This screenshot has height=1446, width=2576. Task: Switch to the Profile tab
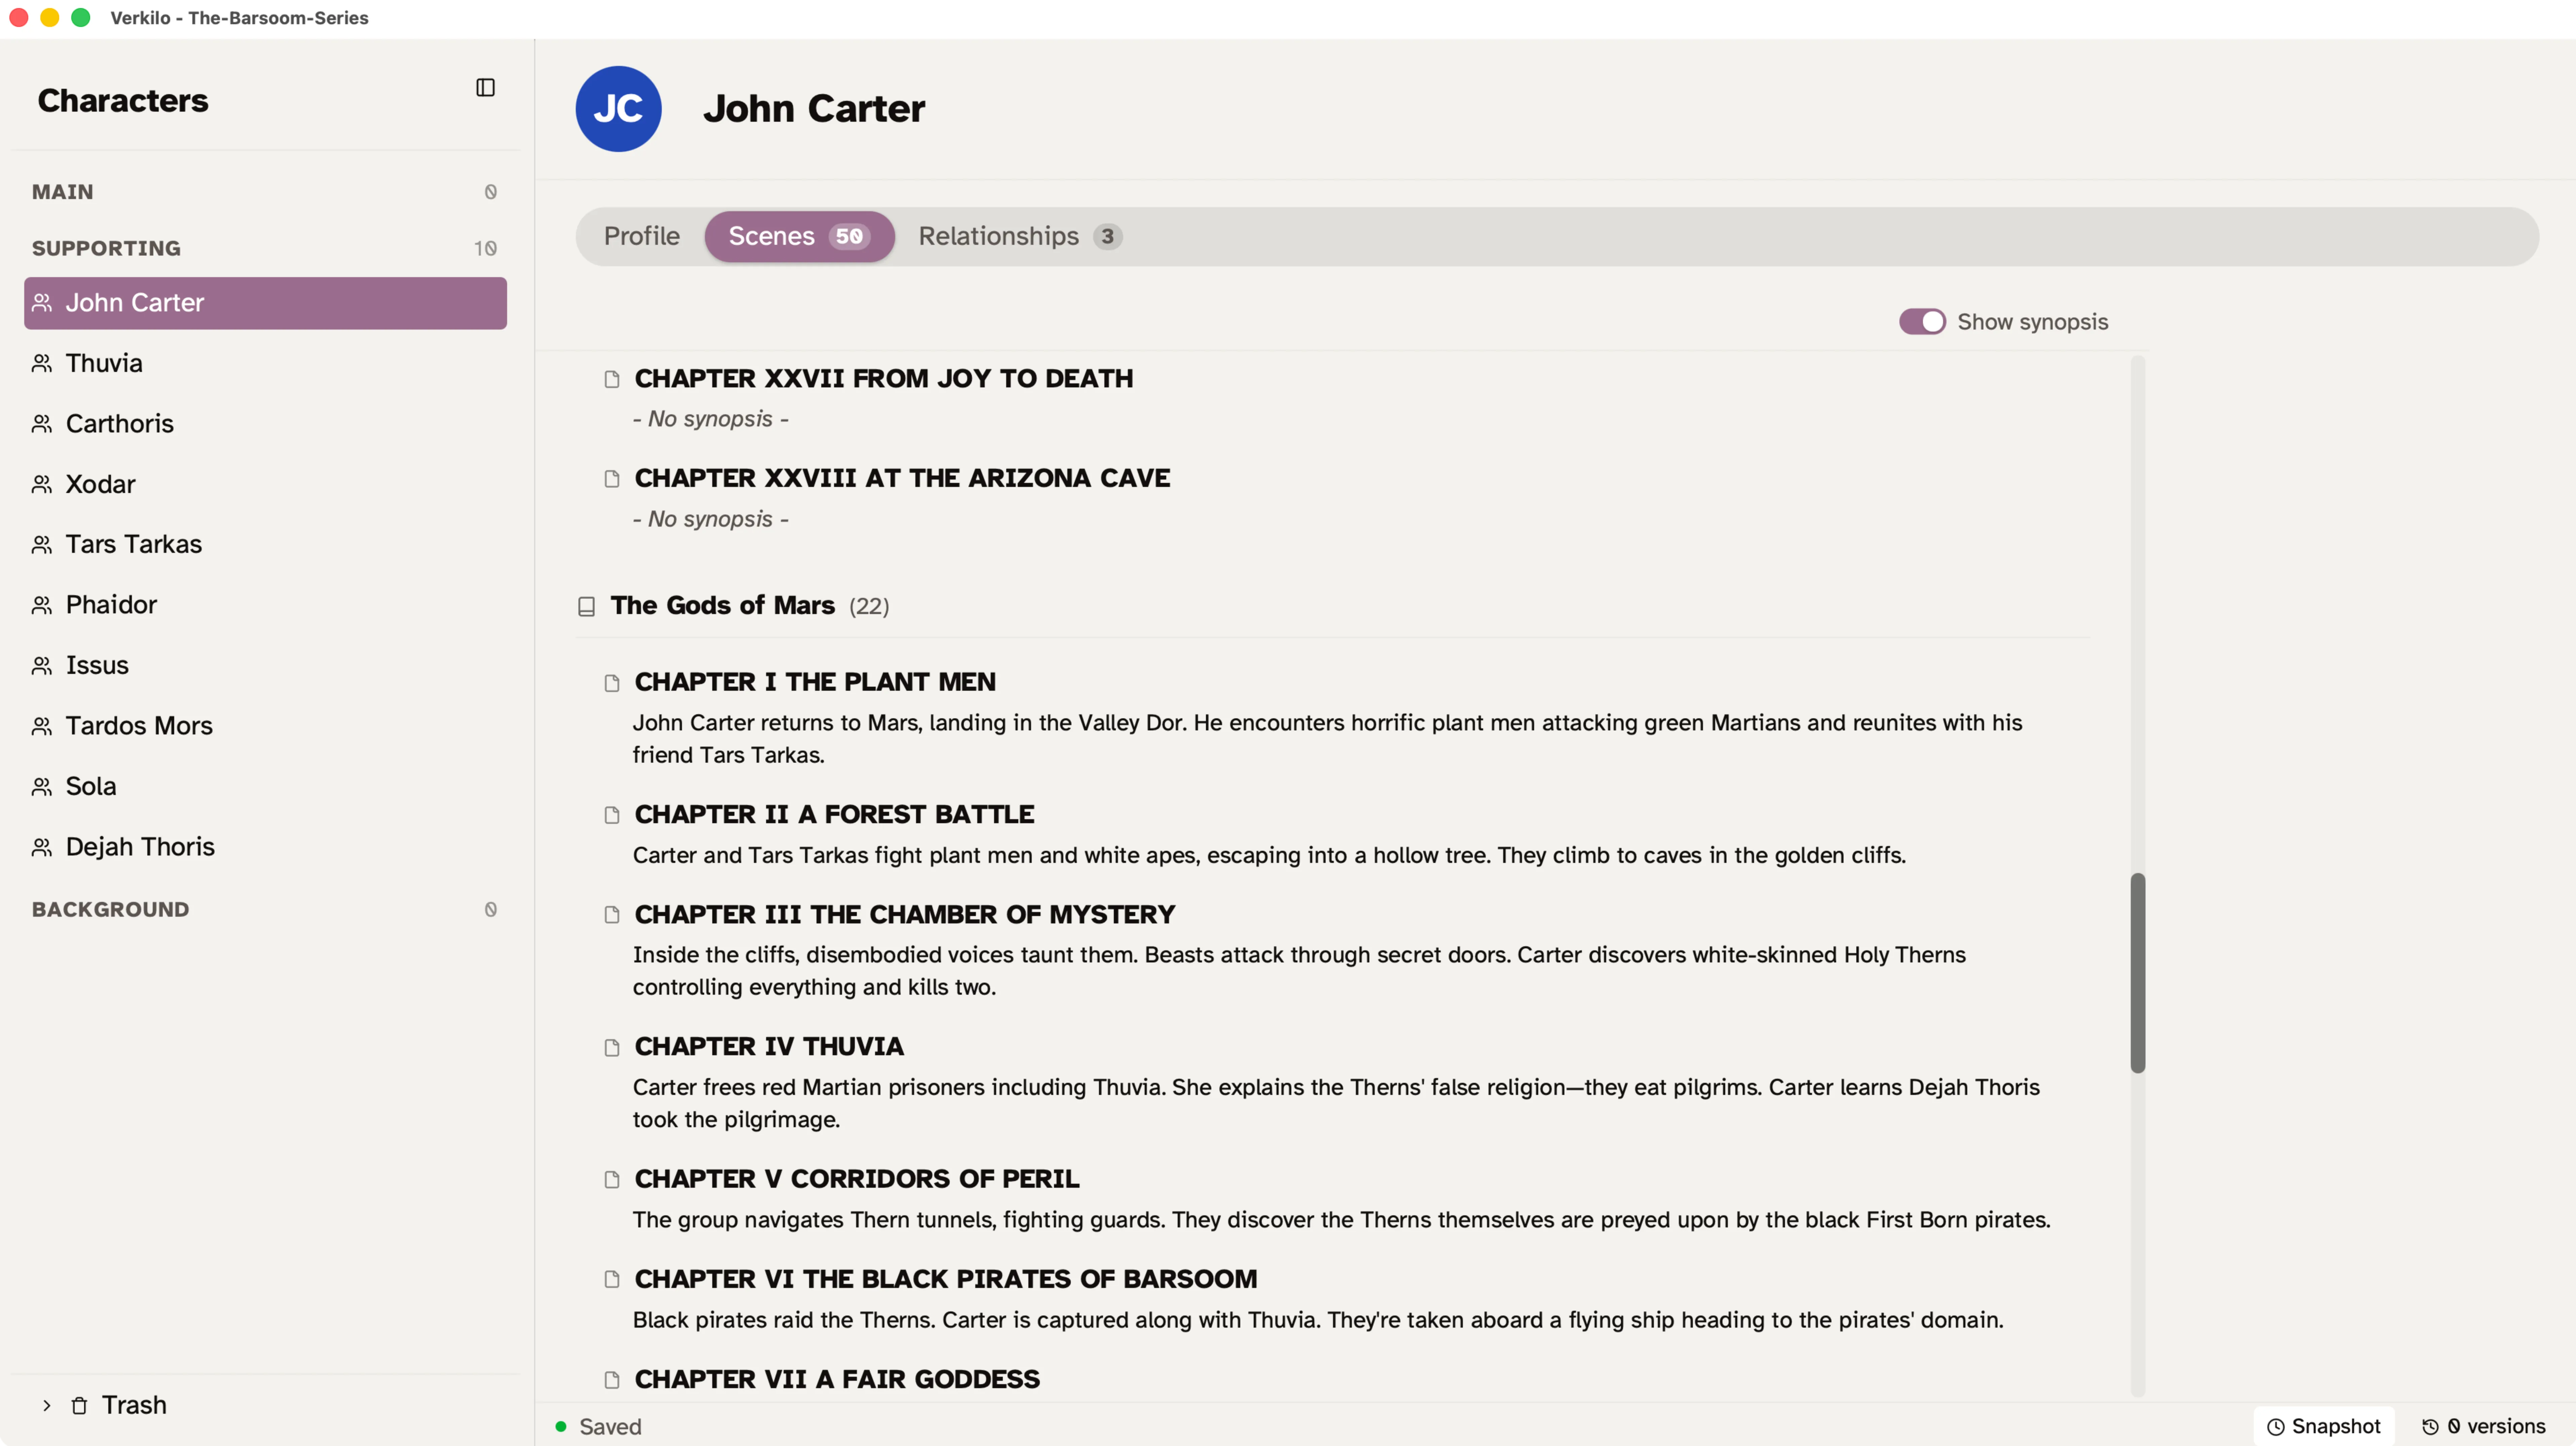[x=641, y=236]
